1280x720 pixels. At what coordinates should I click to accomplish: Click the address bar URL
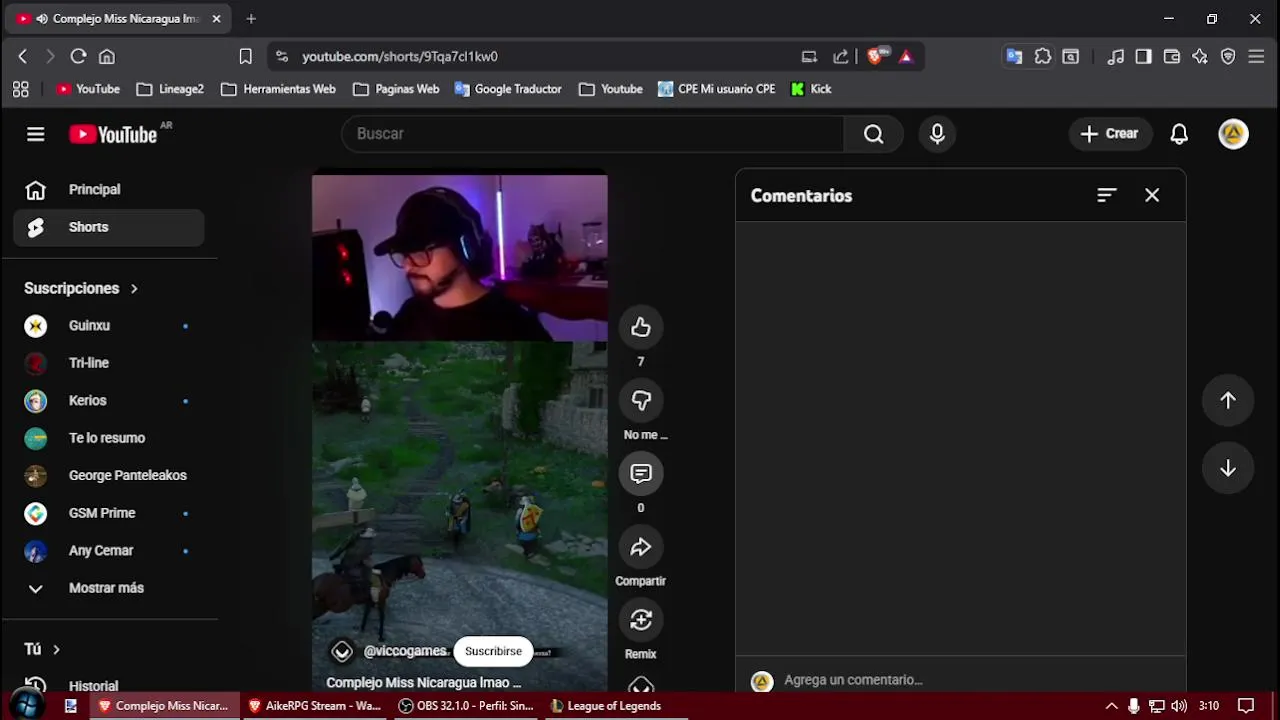[400, 57]
